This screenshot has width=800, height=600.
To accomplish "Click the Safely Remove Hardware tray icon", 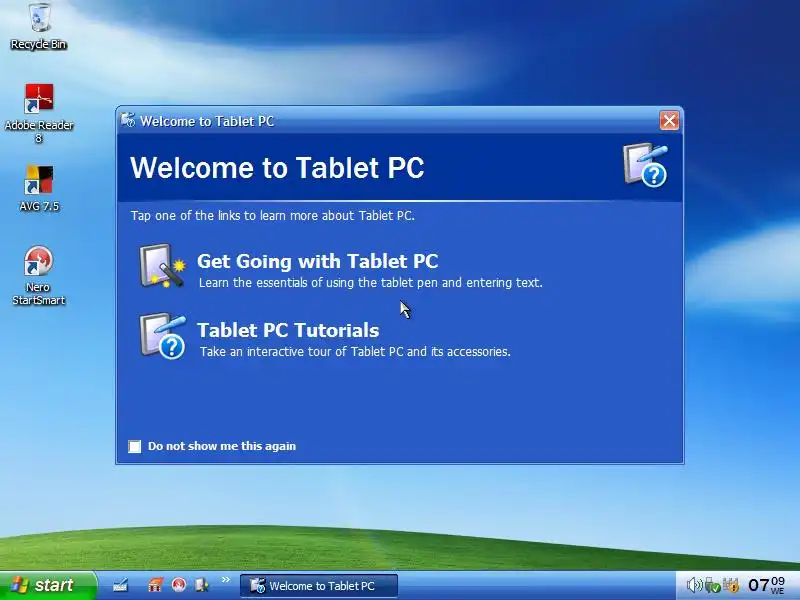I will coord(712,585).
